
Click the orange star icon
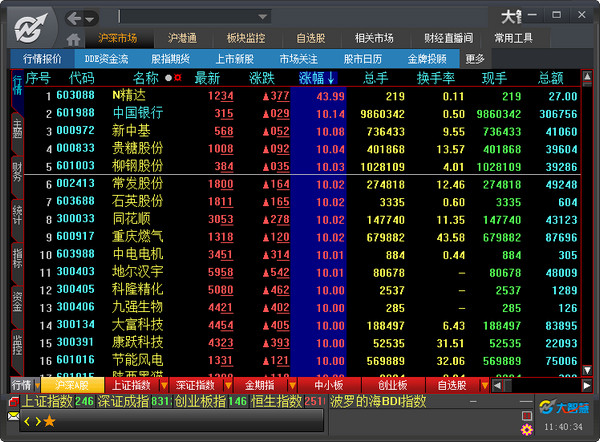pyautogui.click(x=49, y=421)
